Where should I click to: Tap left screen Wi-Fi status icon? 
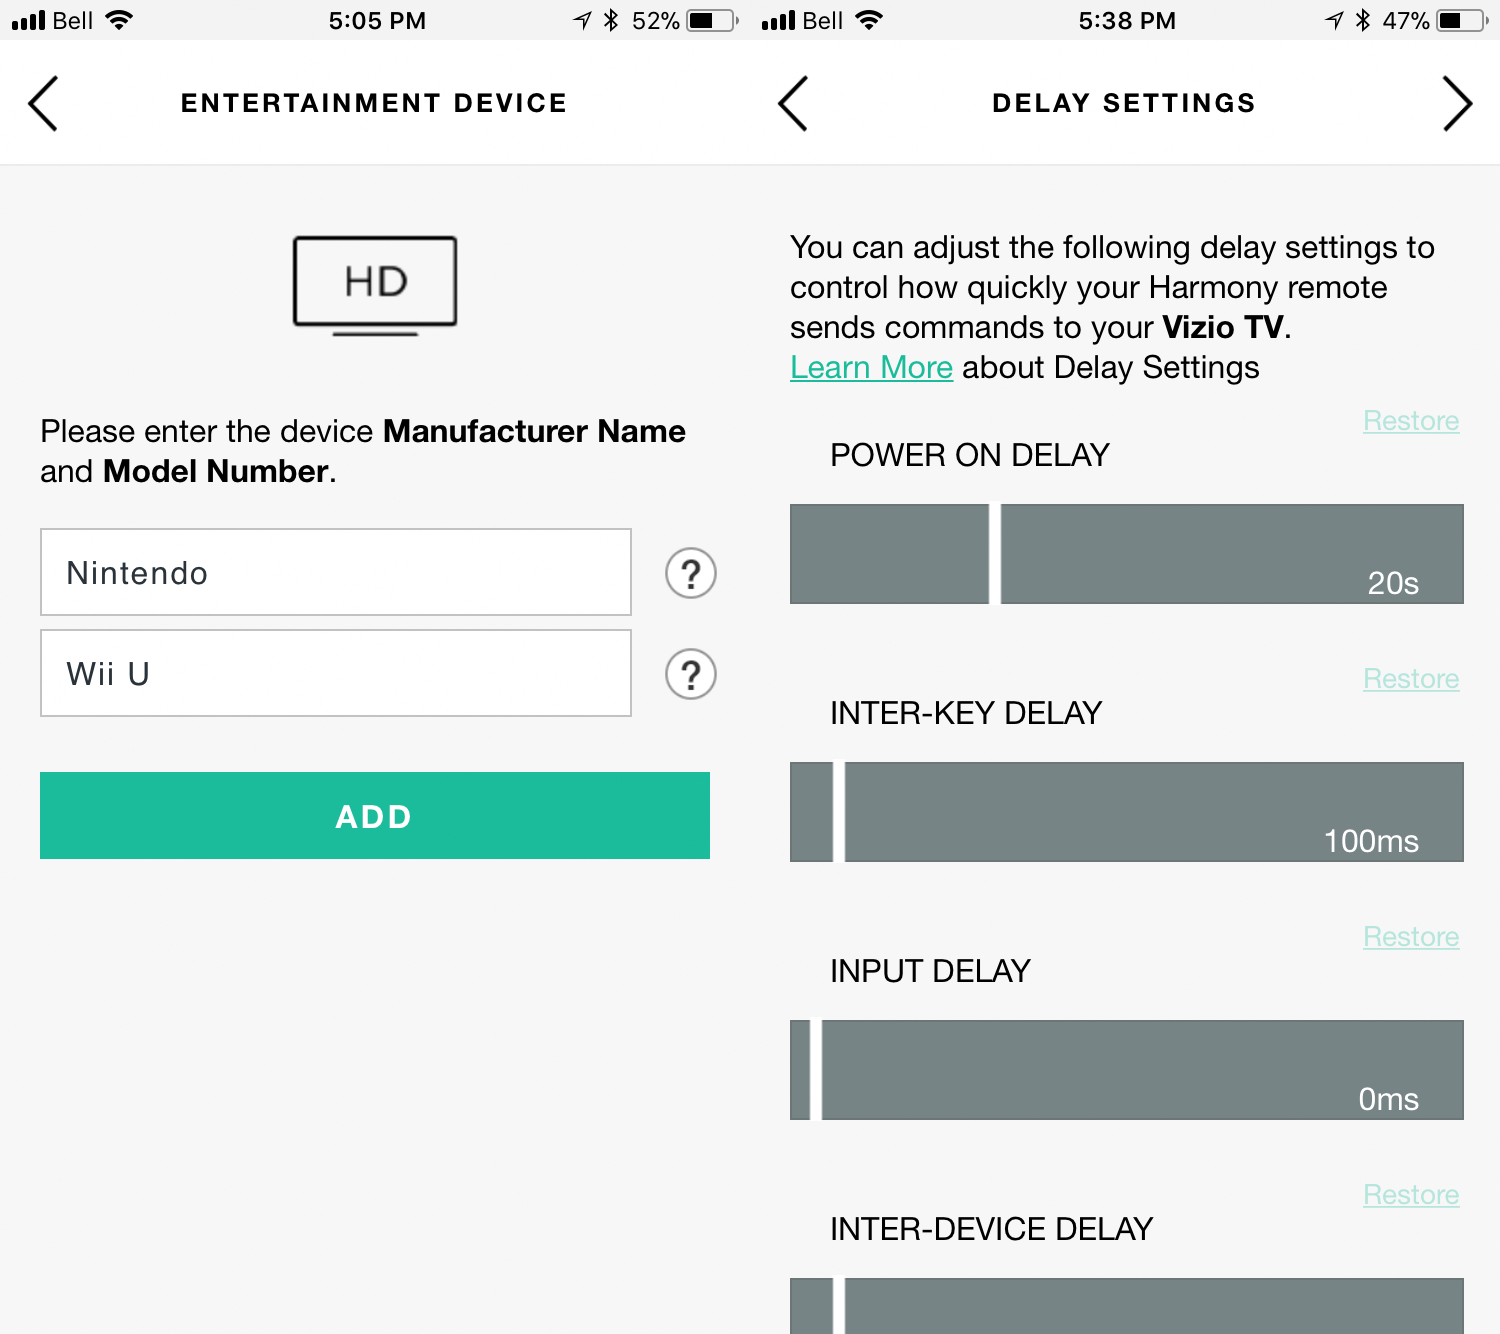[119, 20]
